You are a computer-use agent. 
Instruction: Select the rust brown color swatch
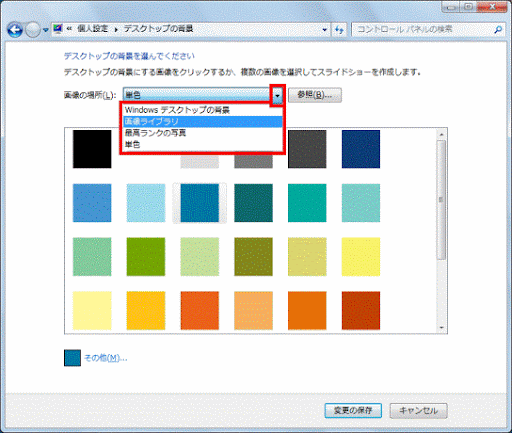[x=361, y=311]
